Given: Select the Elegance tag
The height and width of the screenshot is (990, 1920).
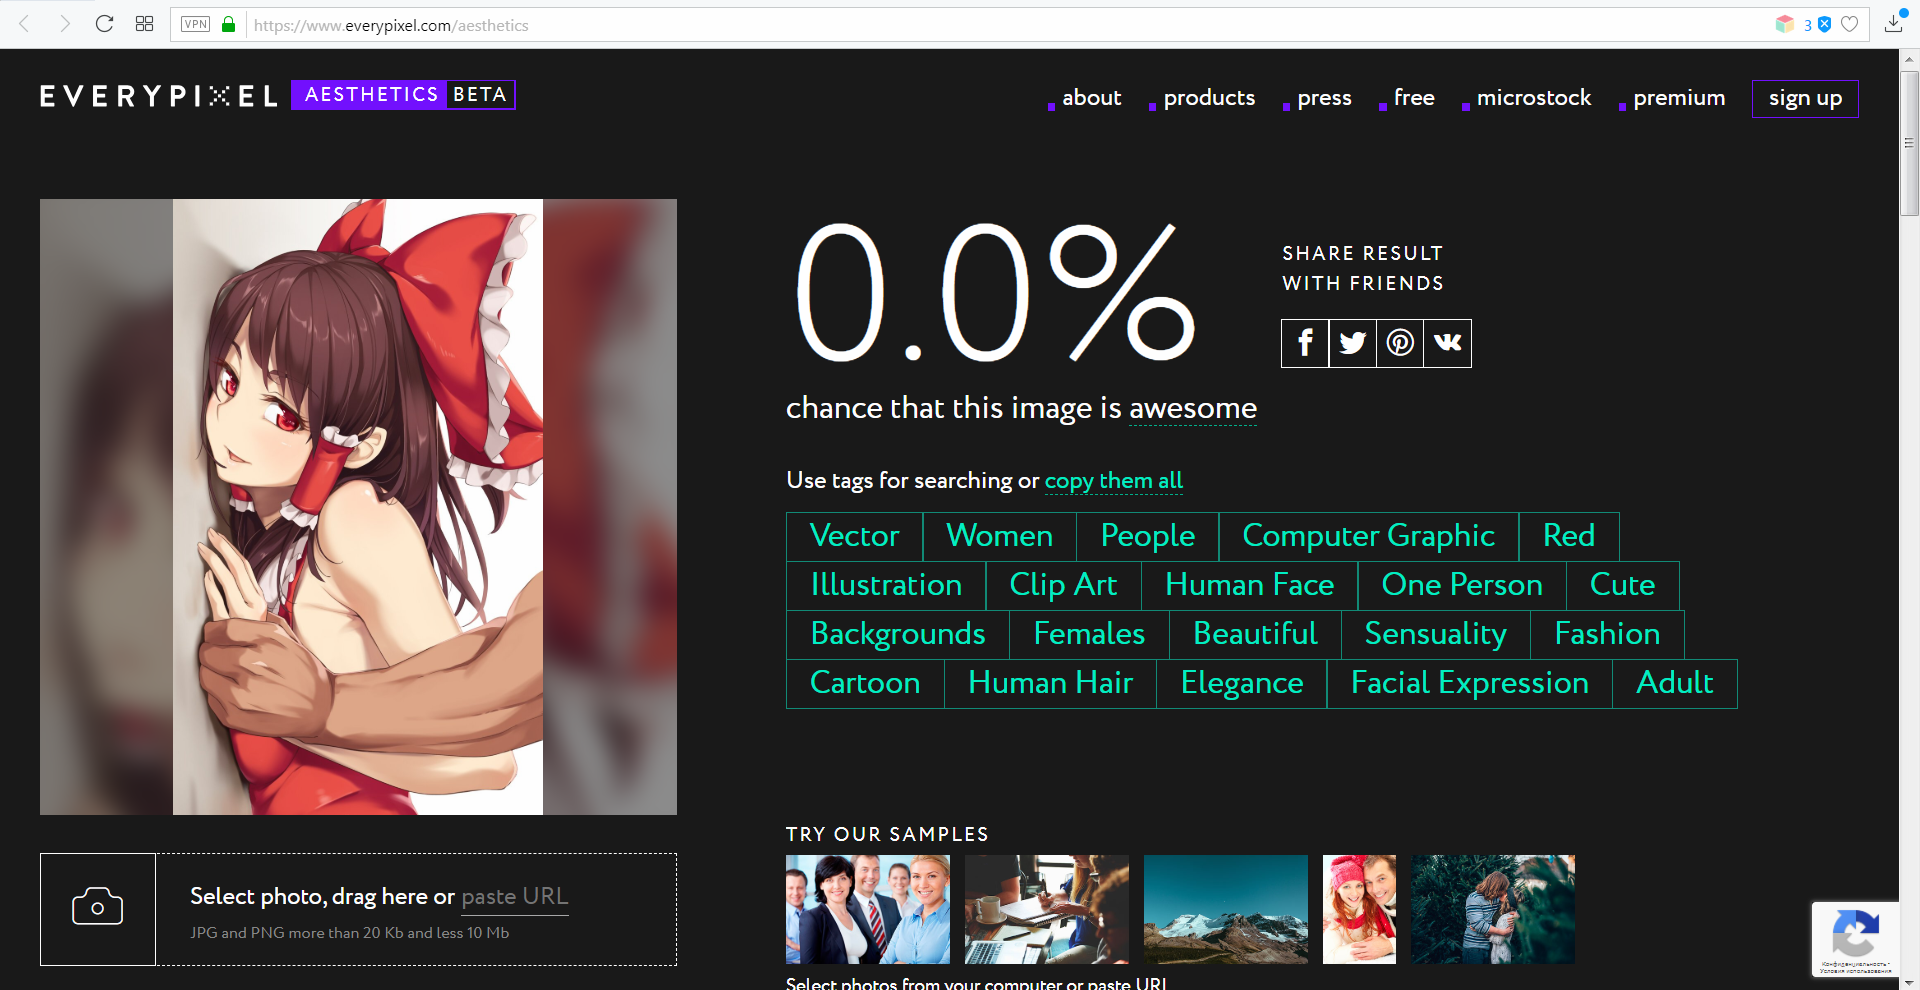Looking at the screenshot, I should click(x=1242, y=683).
